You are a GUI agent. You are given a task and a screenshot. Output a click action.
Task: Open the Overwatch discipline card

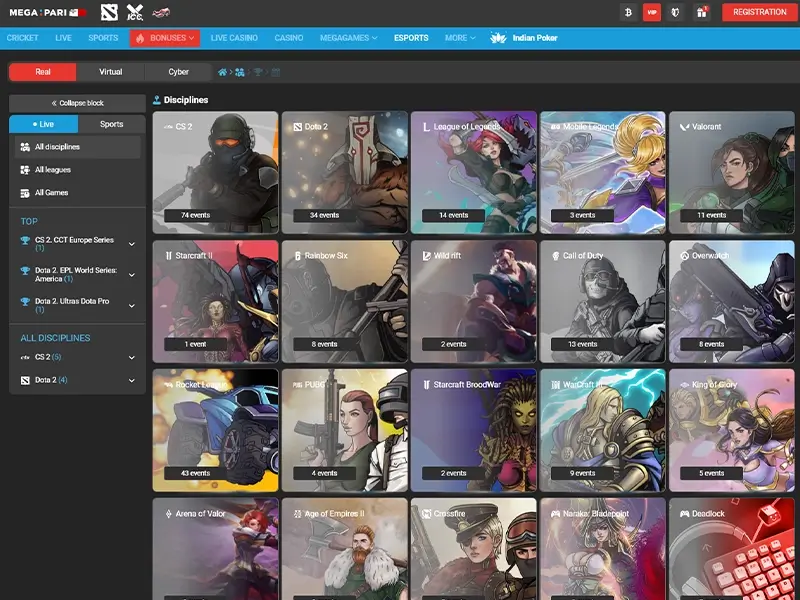coord(732,302)
